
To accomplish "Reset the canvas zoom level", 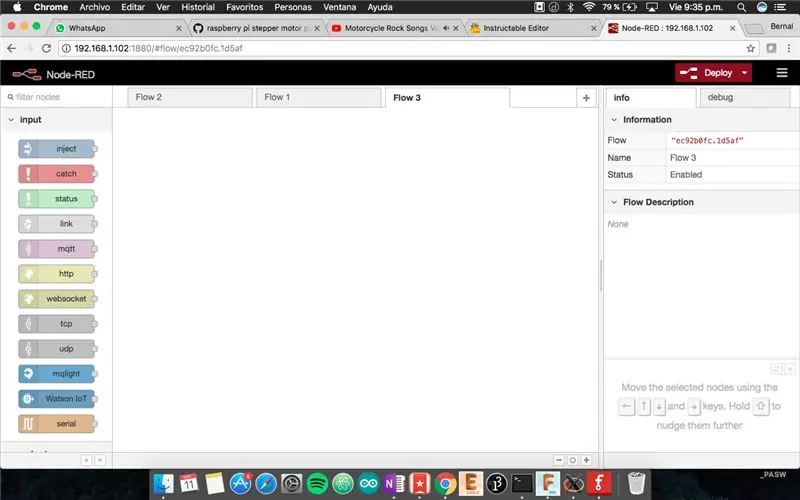I will pos(572,460).
